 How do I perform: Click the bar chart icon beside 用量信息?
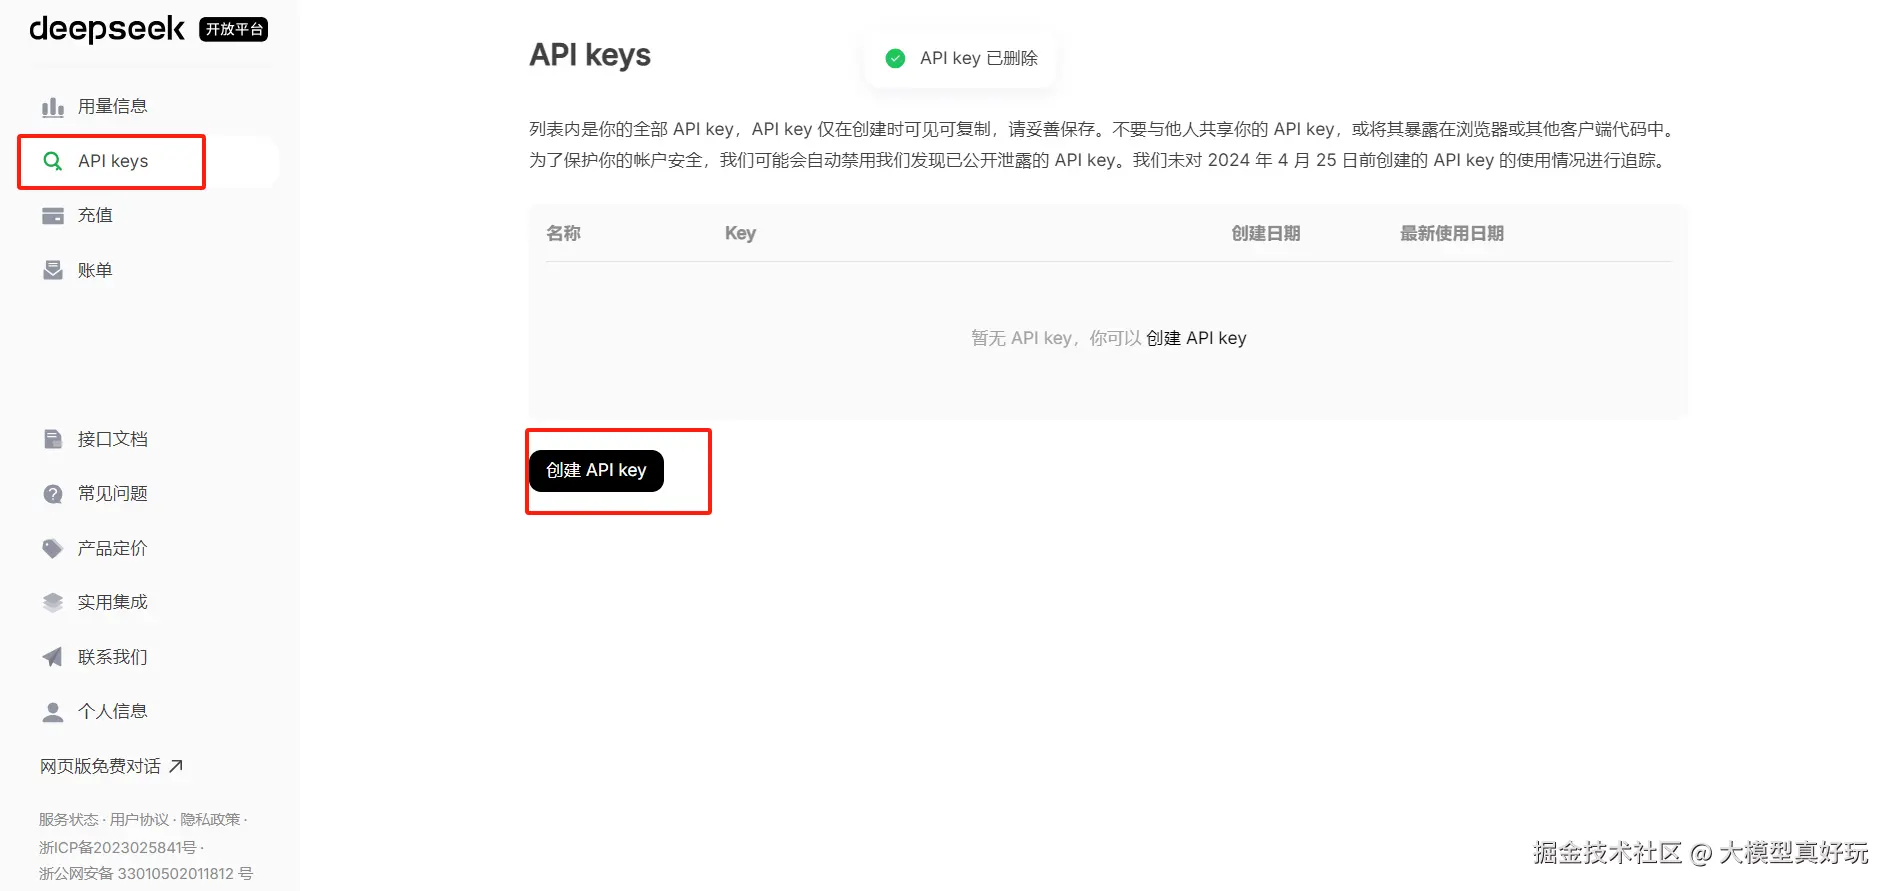point(53,107)
